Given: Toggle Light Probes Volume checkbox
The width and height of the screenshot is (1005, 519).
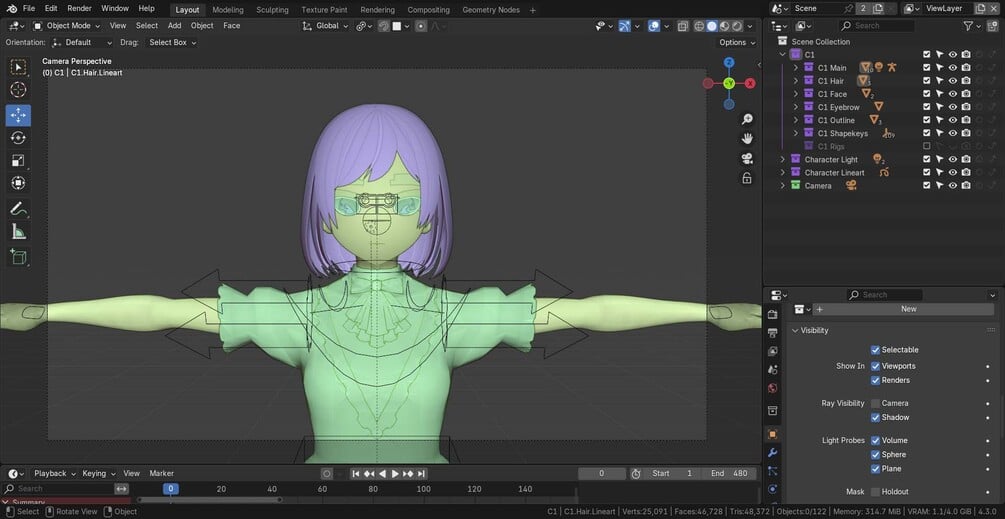Looking at the screenshot, I should tap(875, 440).
